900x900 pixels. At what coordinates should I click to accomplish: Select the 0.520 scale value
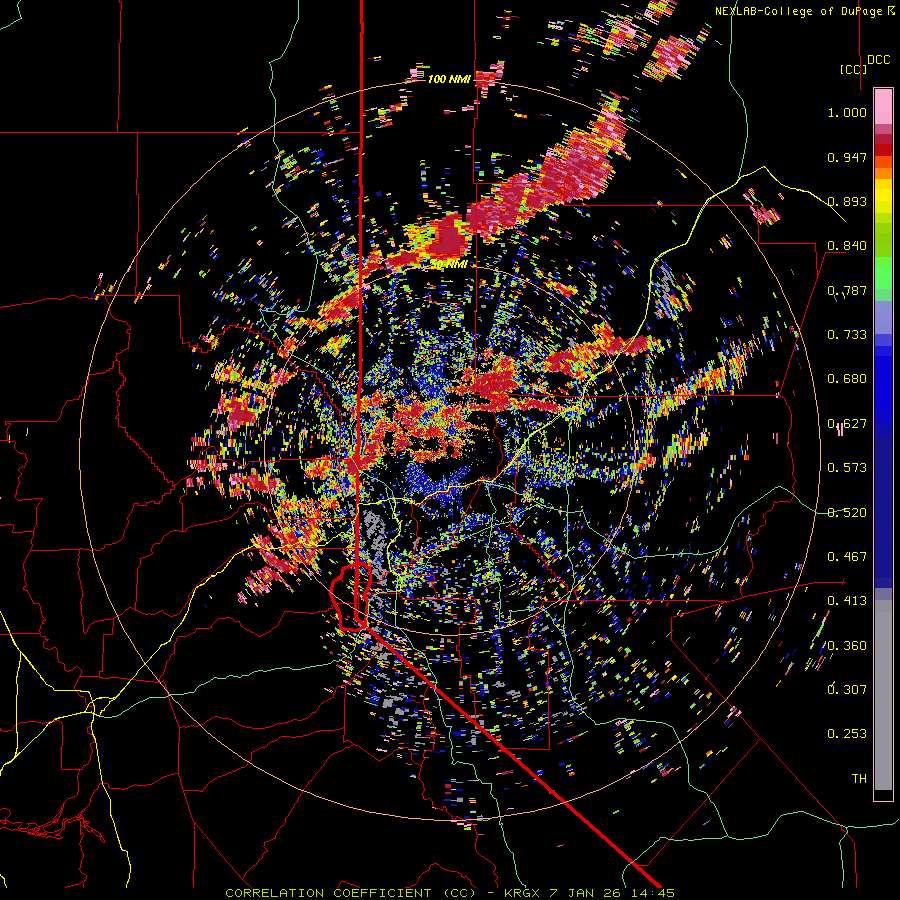pyautogui.click(x=847, y=513)
